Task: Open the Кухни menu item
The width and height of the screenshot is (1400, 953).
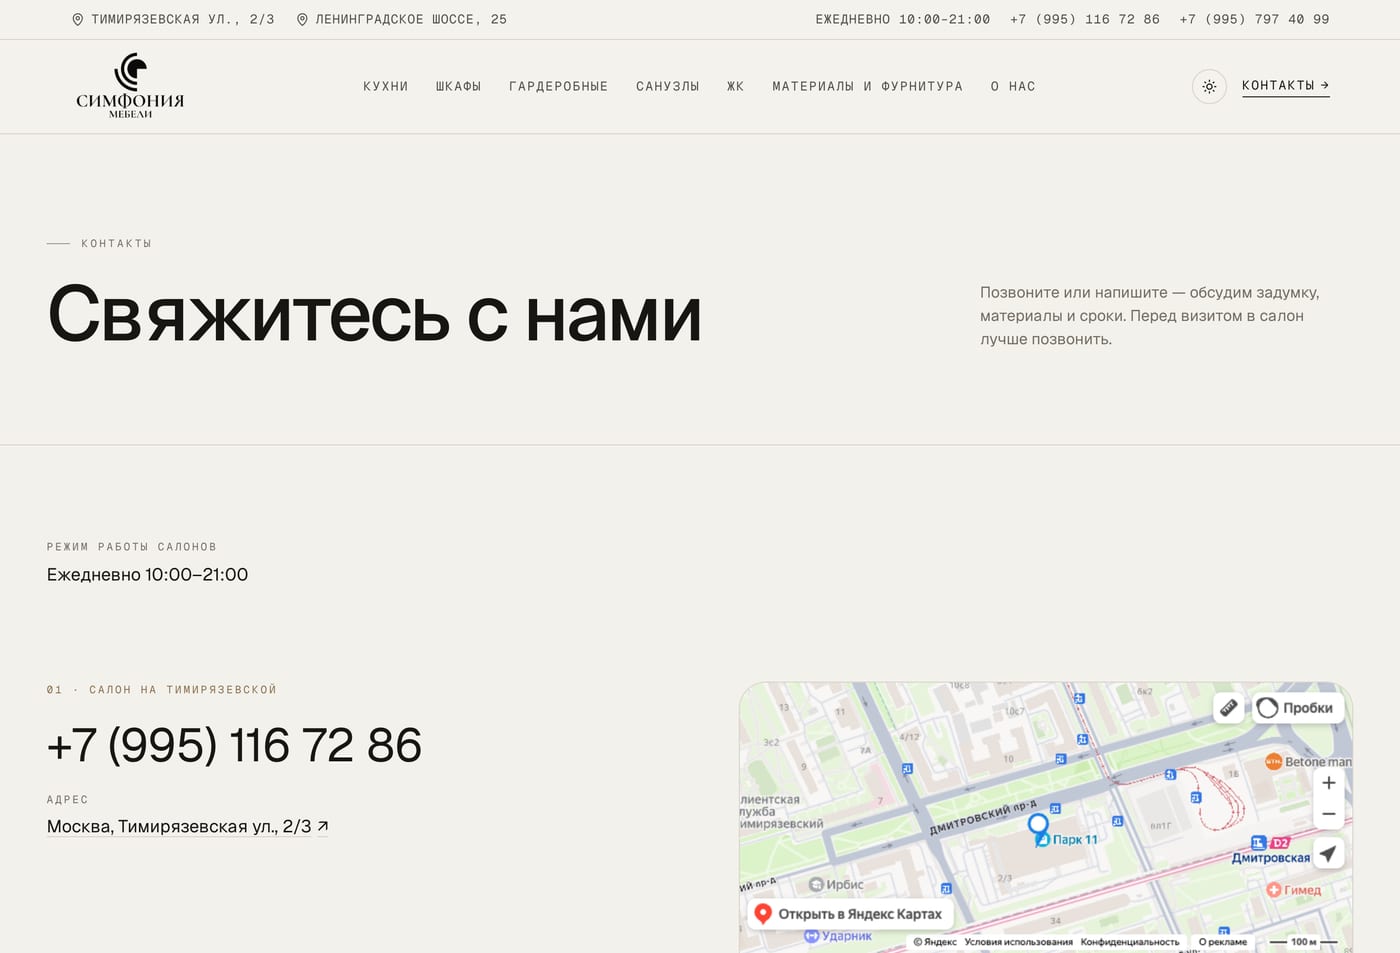Action: (x=386, y=87)
